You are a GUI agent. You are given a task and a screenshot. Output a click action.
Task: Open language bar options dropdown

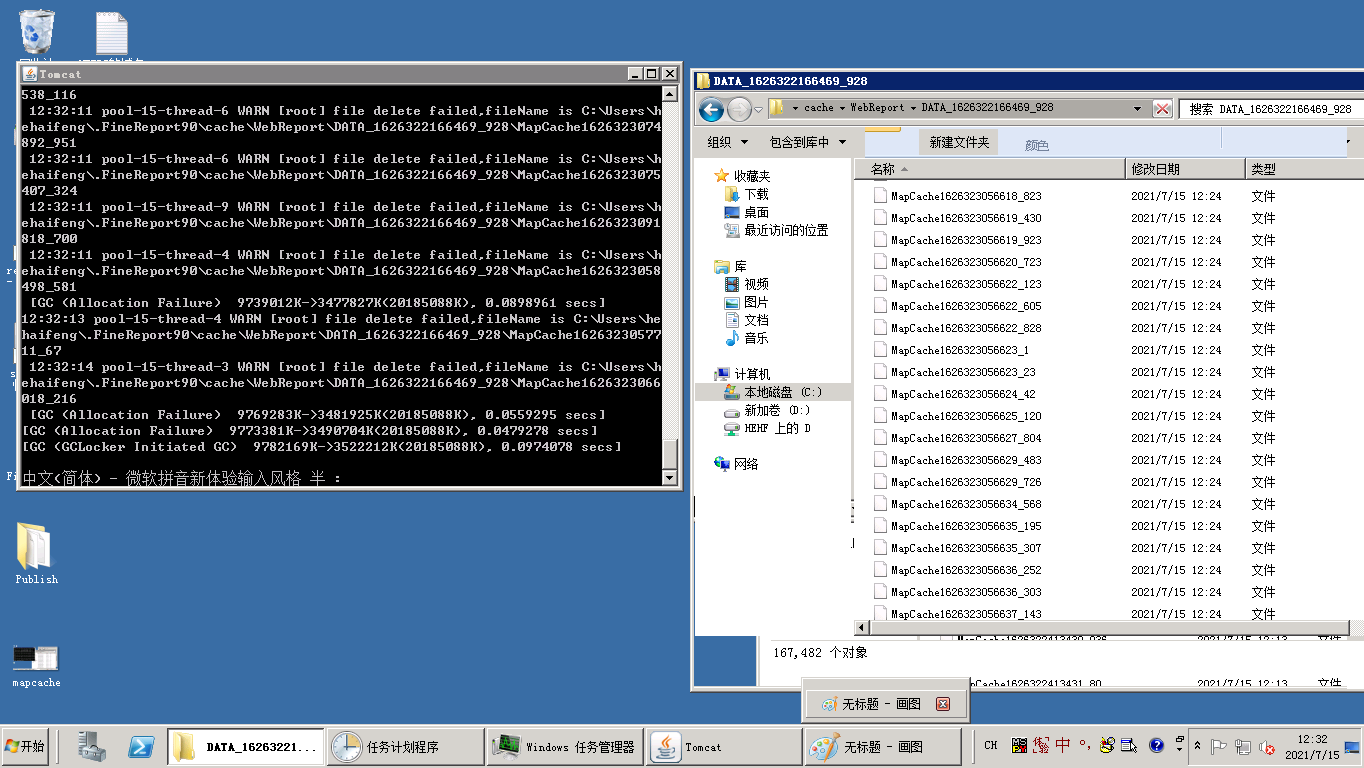coord(1180,749)
